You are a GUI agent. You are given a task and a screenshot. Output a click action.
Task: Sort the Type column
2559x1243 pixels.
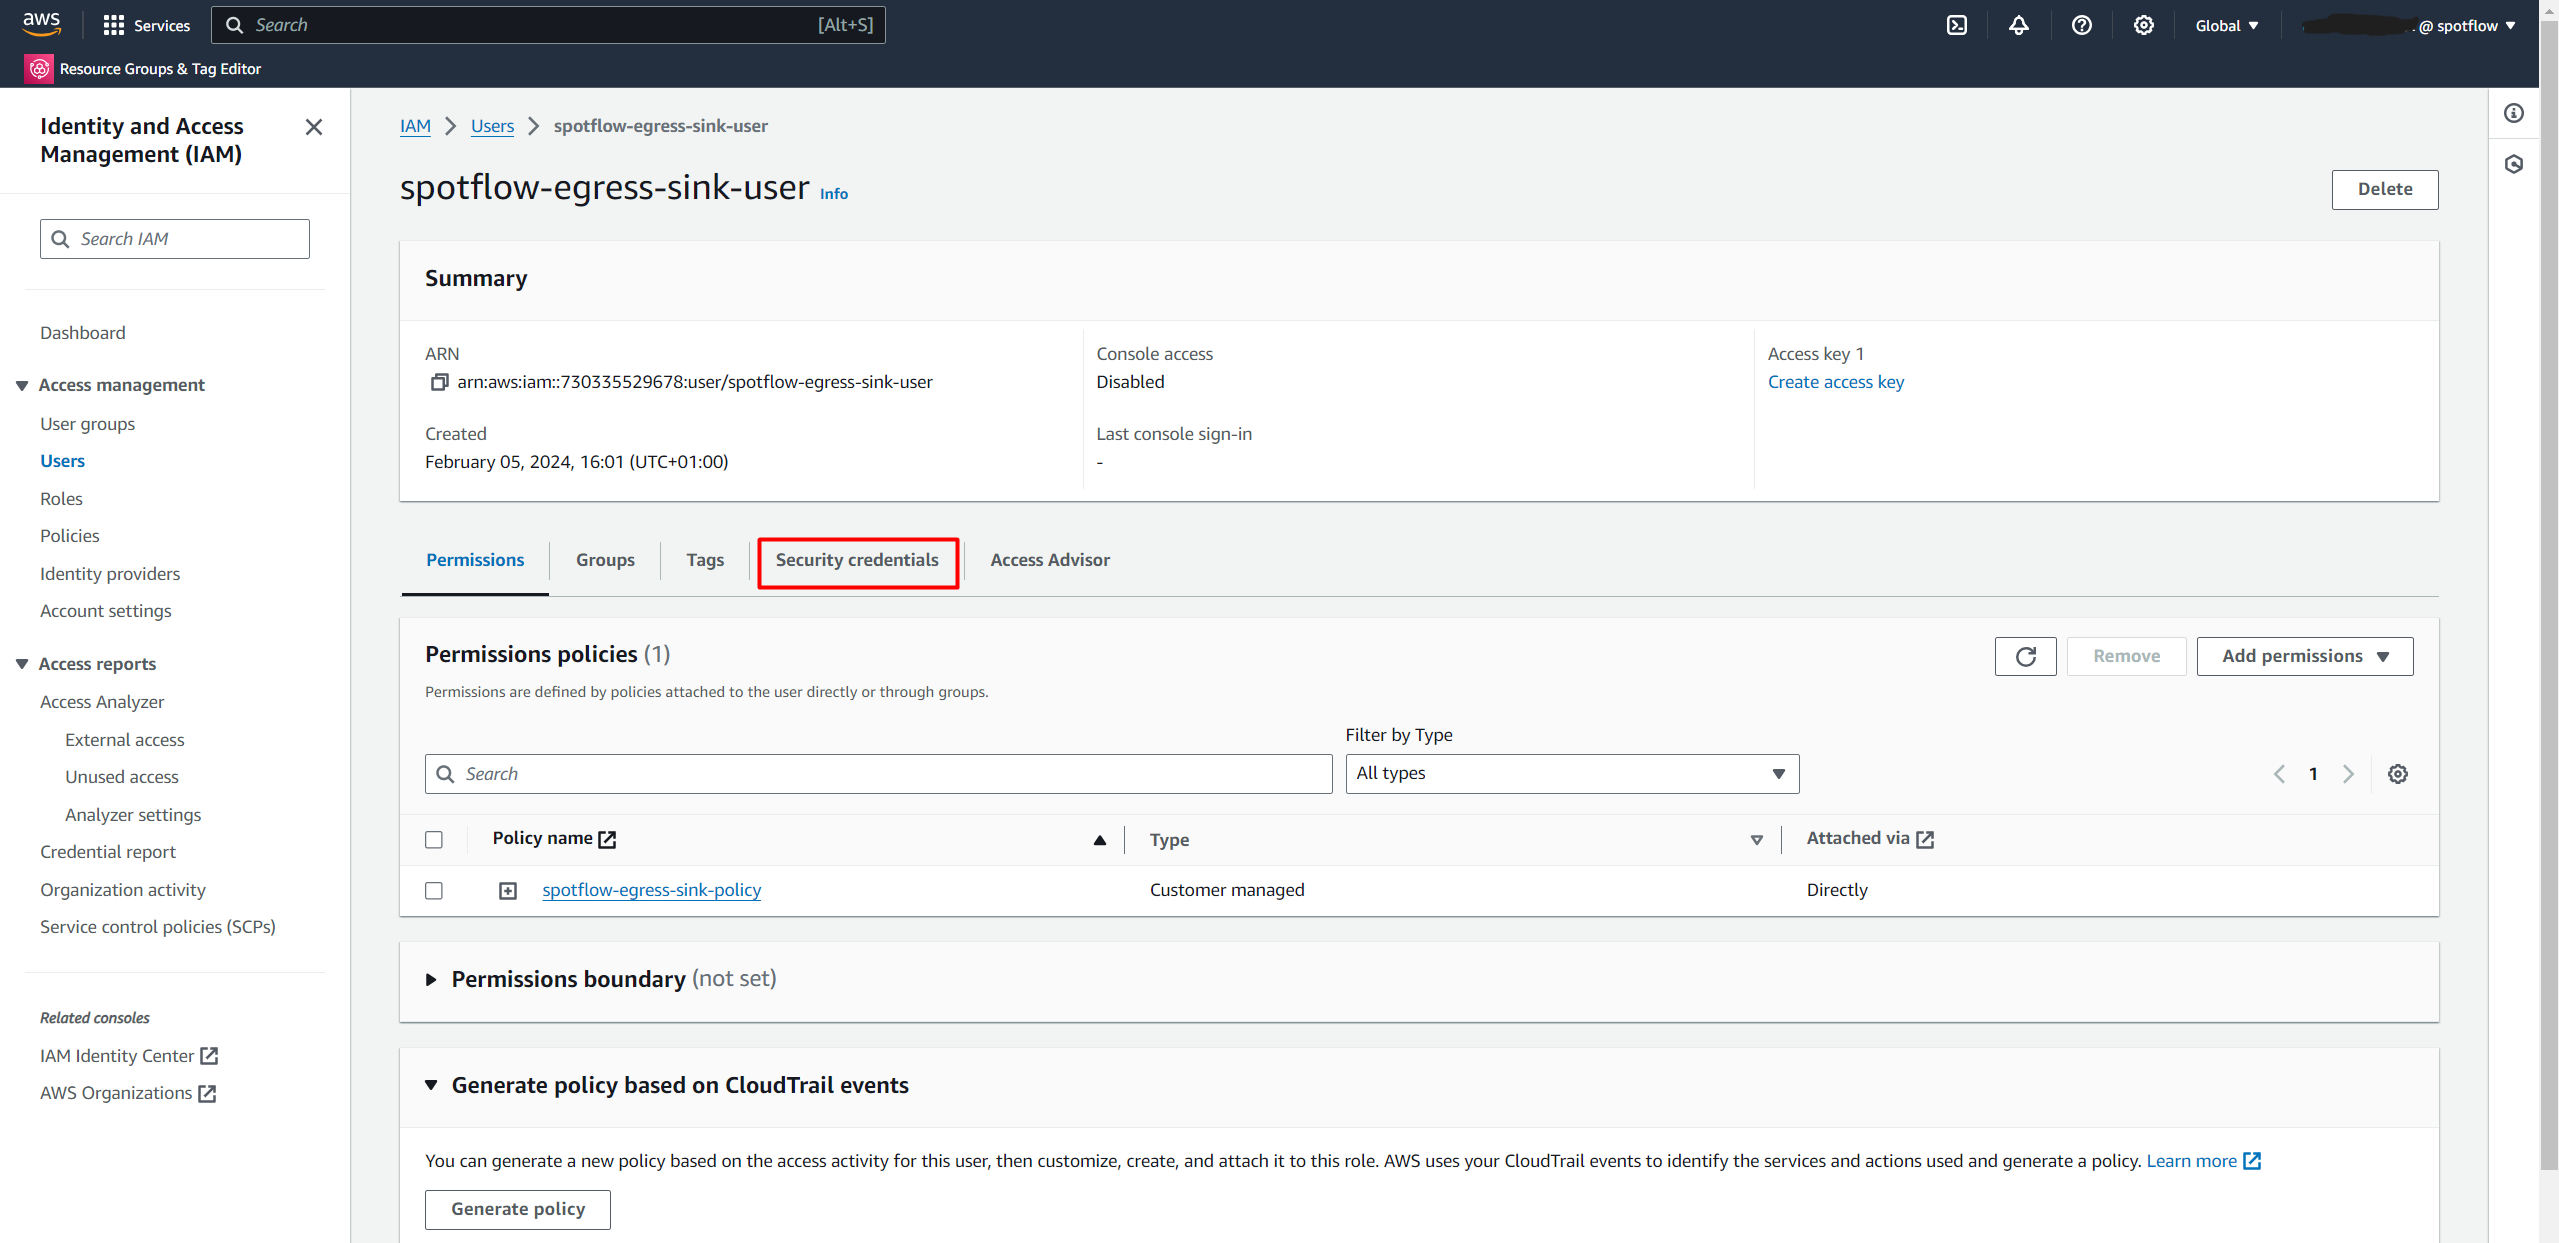coord(1756,840)
